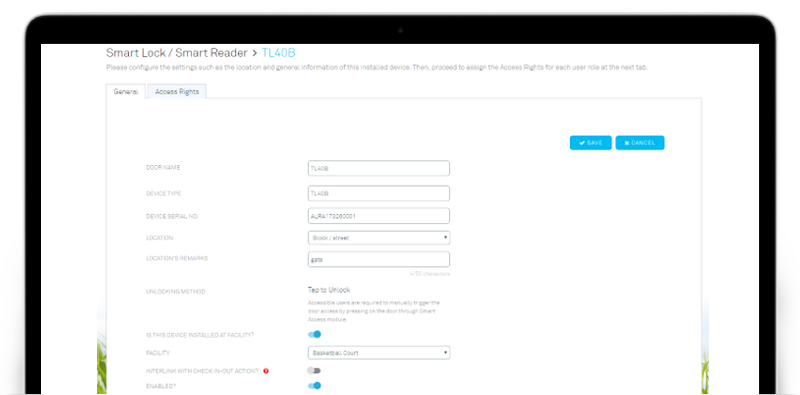Click the Location's Remarks field
Image resolution: width=800 pixels, height=395 pixels.
tap(379, 259)
